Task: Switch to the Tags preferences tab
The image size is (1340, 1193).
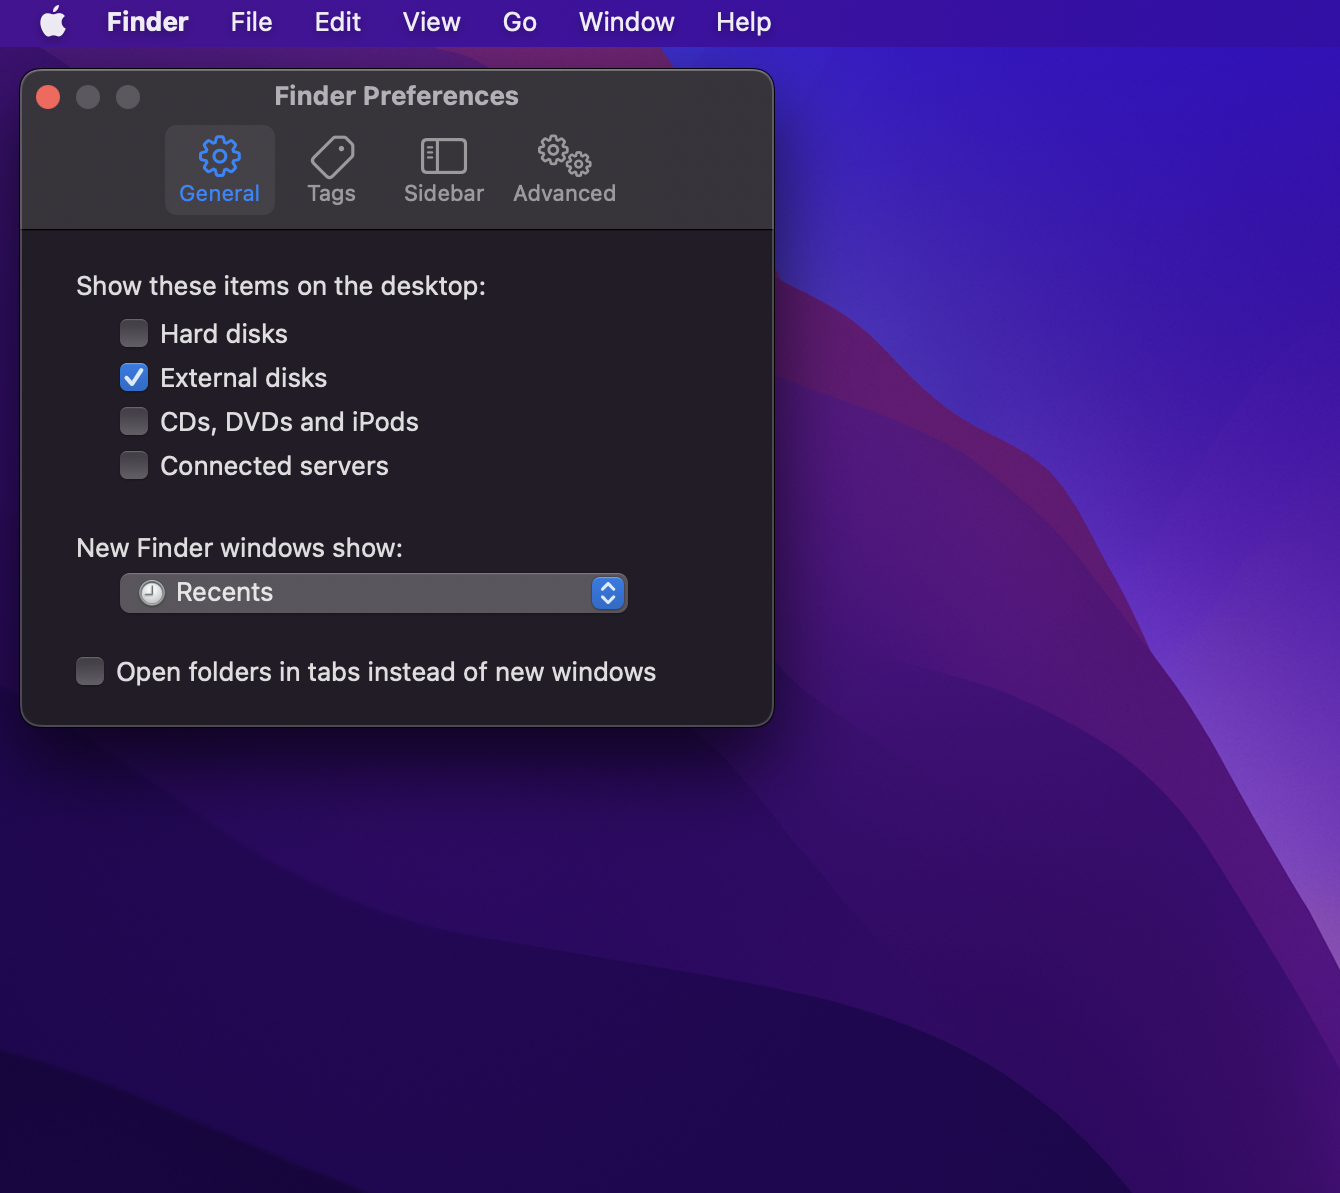Action: (331, 170)
